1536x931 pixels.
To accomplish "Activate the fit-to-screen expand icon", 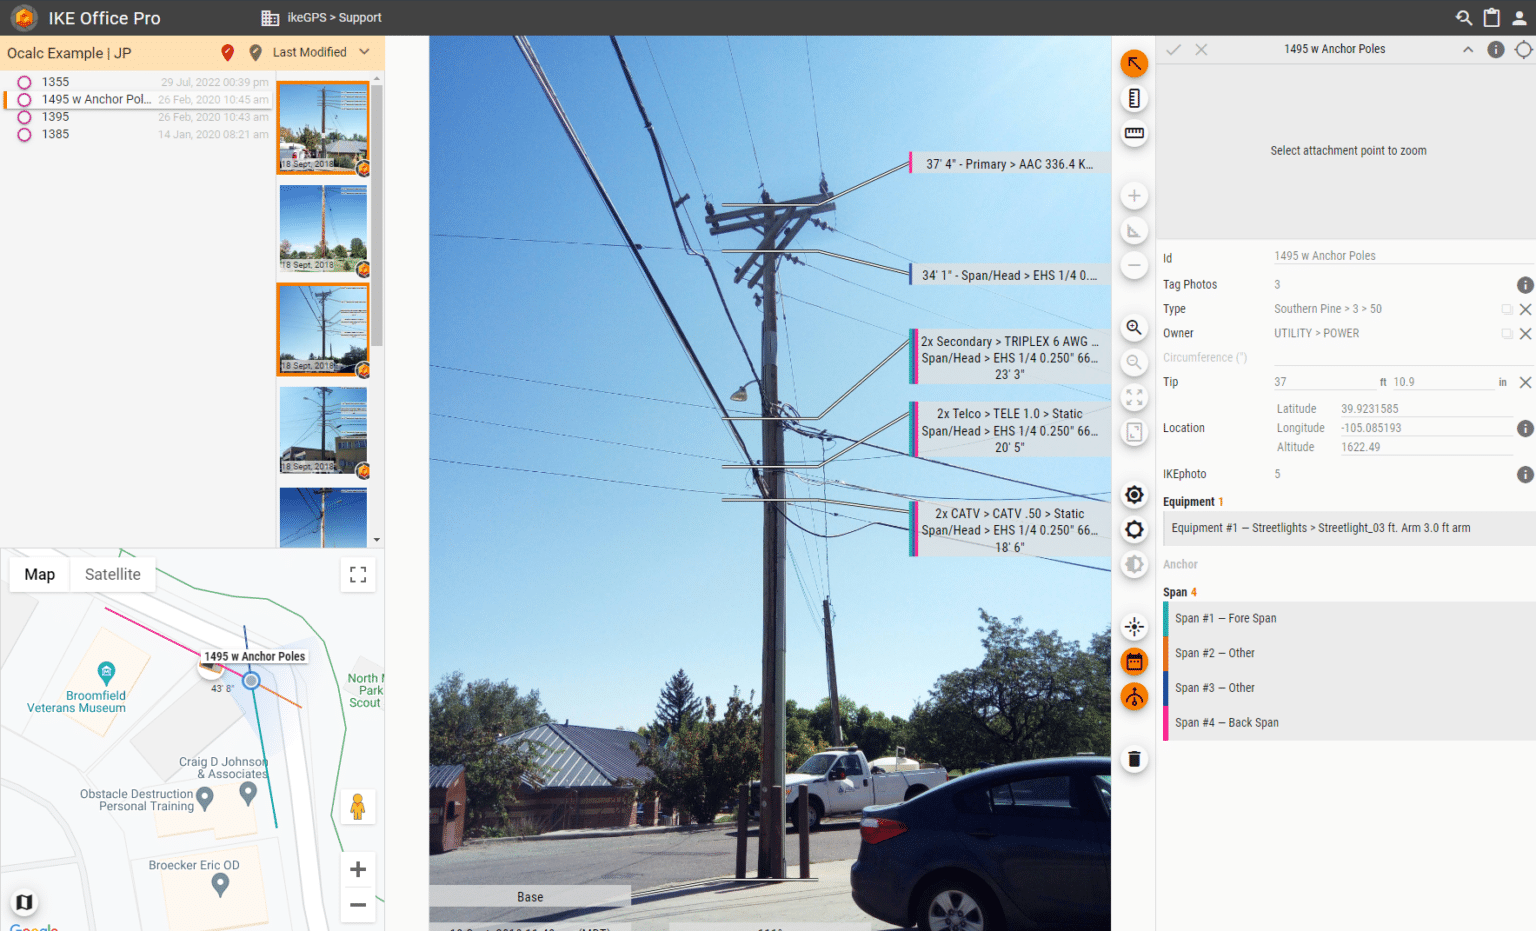I will point(1133,397).
